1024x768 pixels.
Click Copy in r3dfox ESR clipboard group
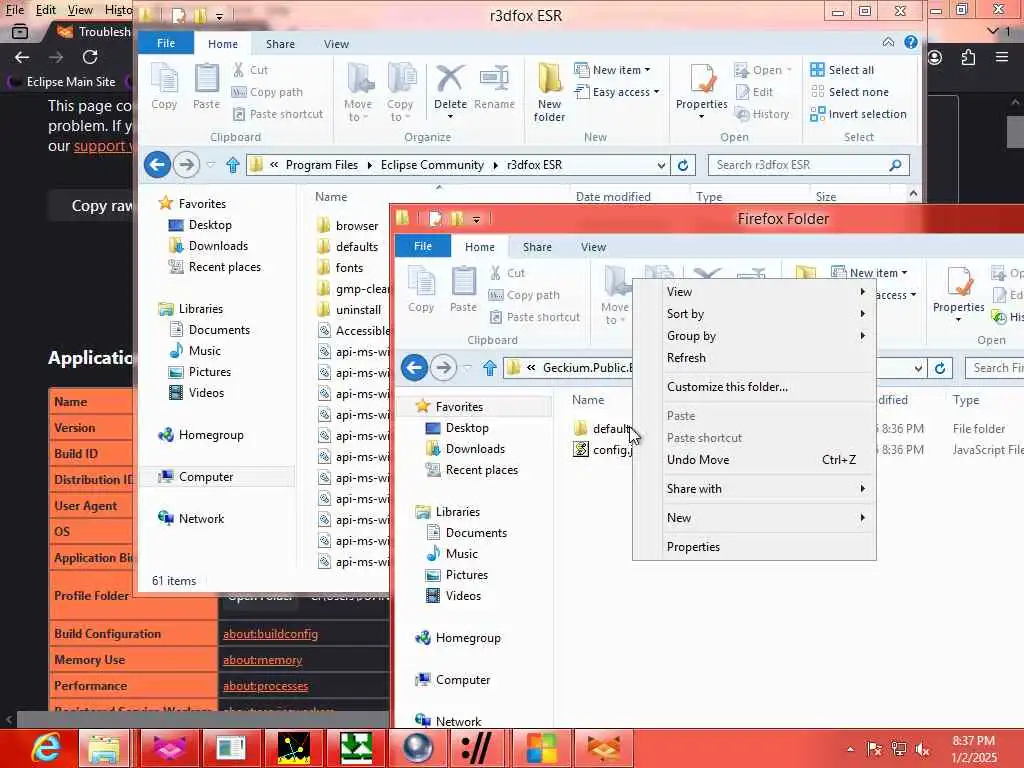coord(164,88)
